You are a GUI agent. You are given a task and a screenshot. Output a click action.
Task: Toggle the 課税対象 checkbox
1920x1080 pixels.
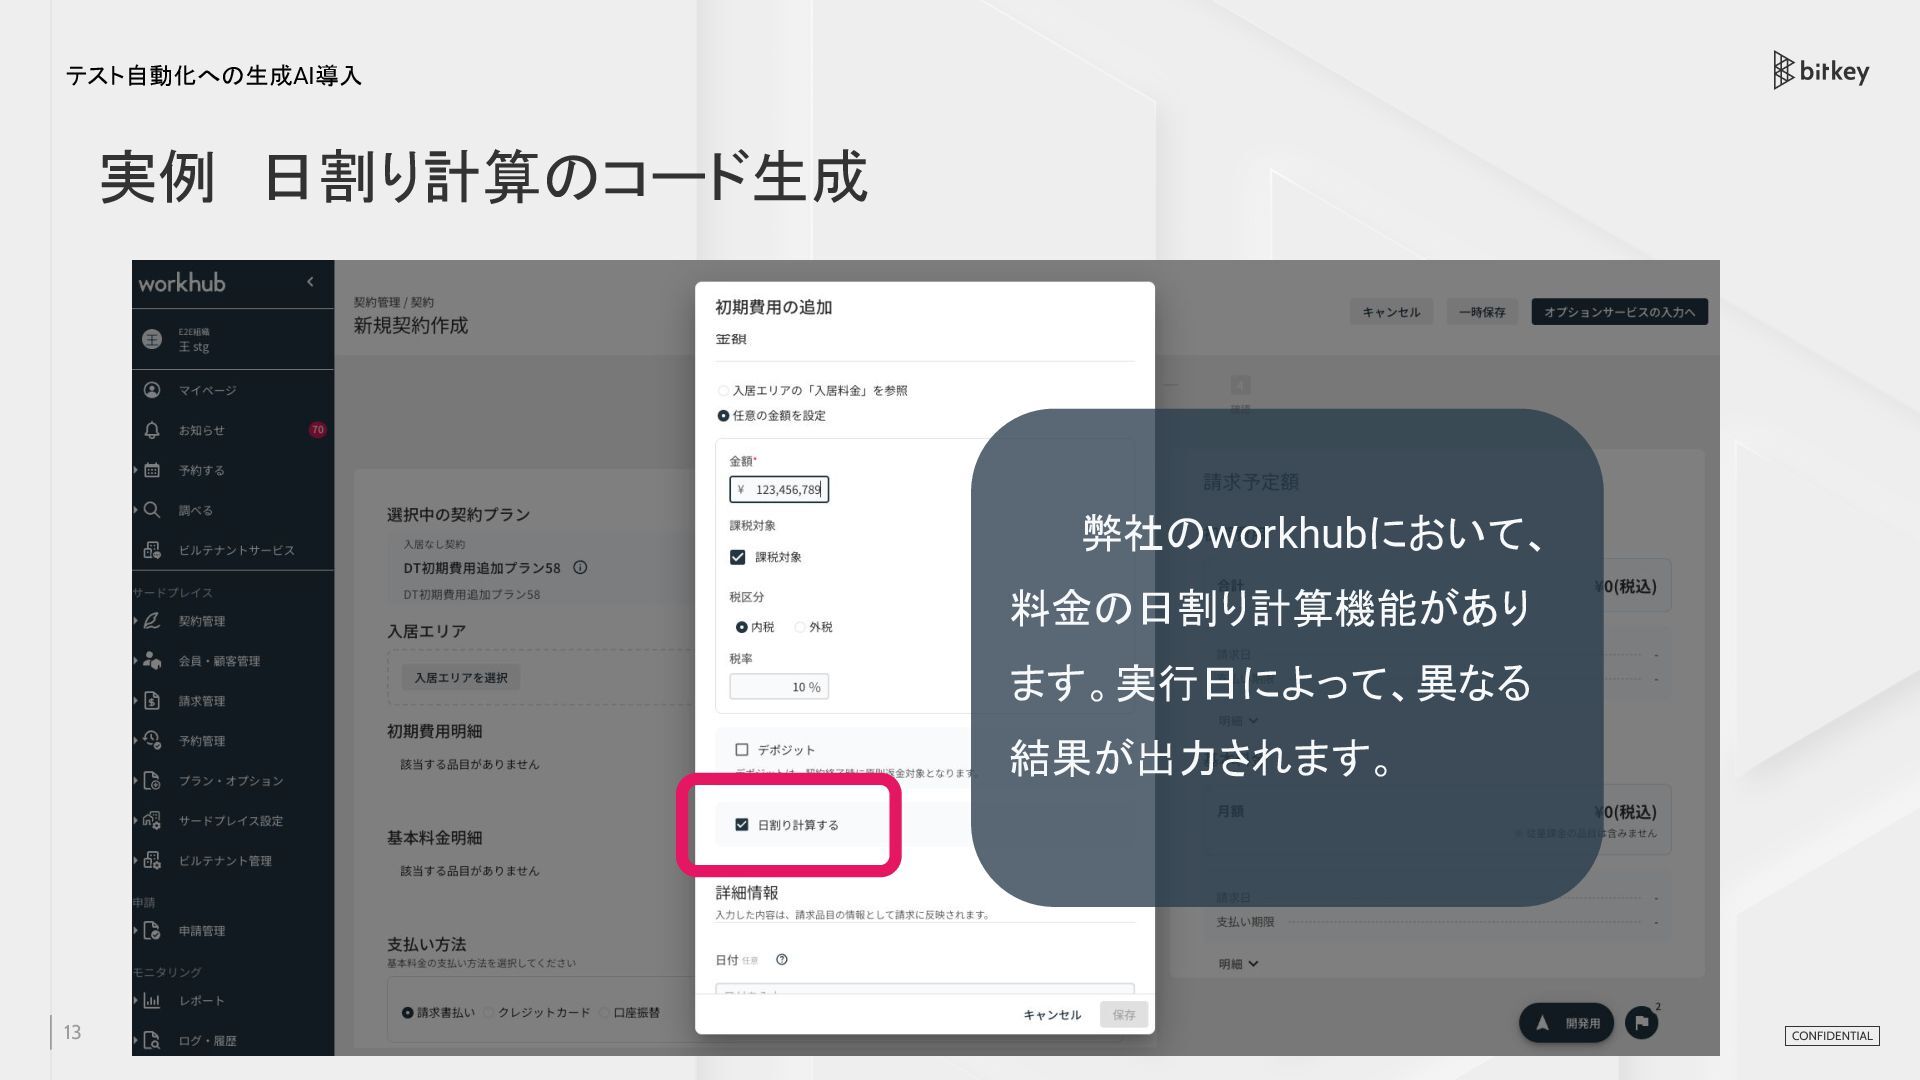(738, 557)
